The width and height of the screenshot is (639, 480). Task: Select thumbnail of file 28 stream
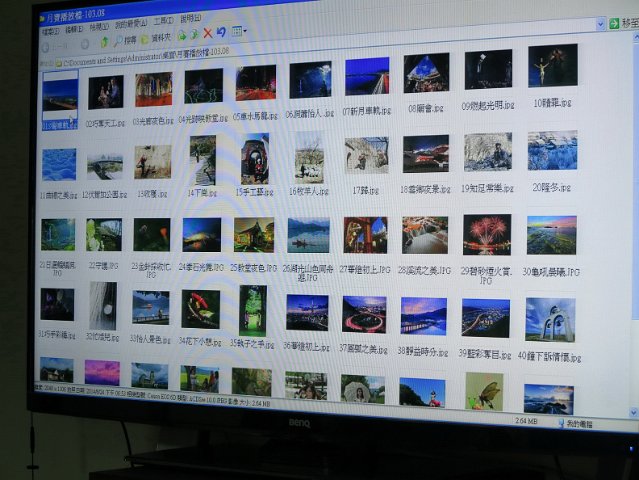point(425,236)
